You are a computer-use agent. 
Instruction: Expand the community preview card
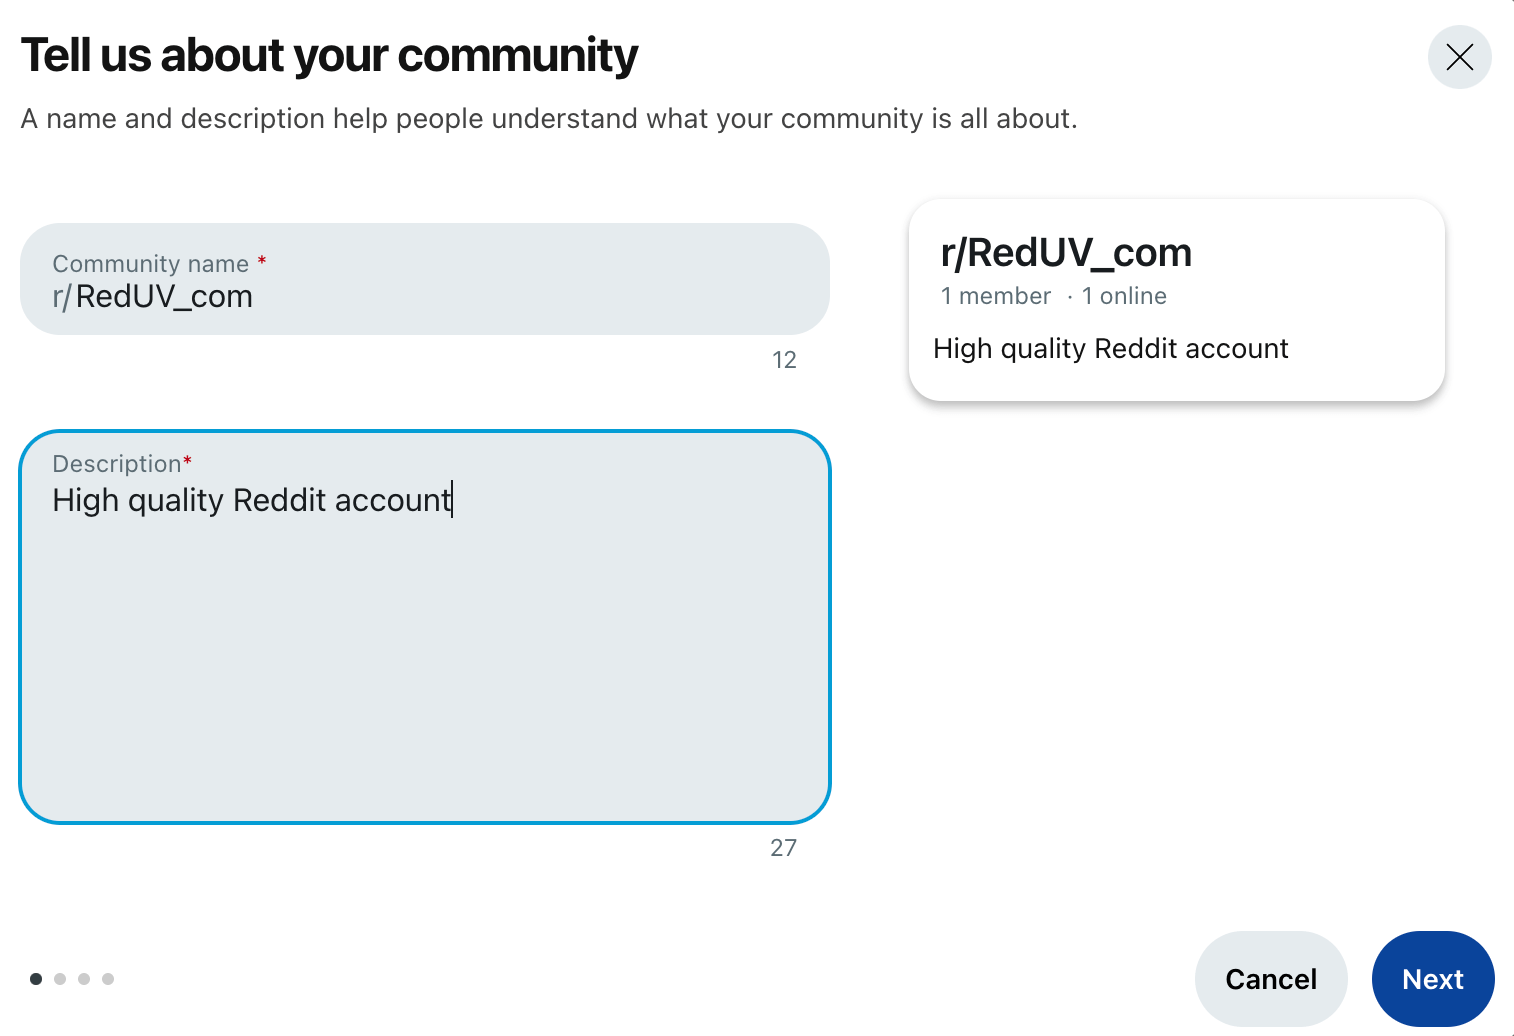tap(1176, 300)
